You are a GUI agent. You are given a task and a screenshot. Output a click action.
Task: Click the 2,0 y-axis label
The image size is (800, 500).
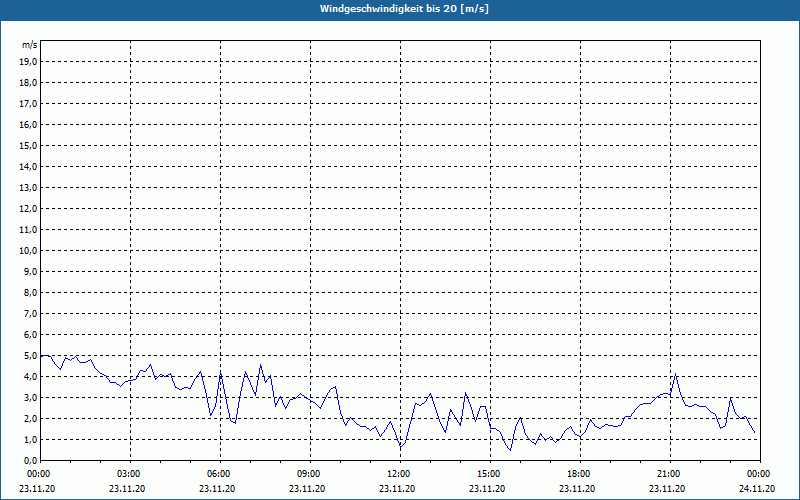tap(30, 419)
